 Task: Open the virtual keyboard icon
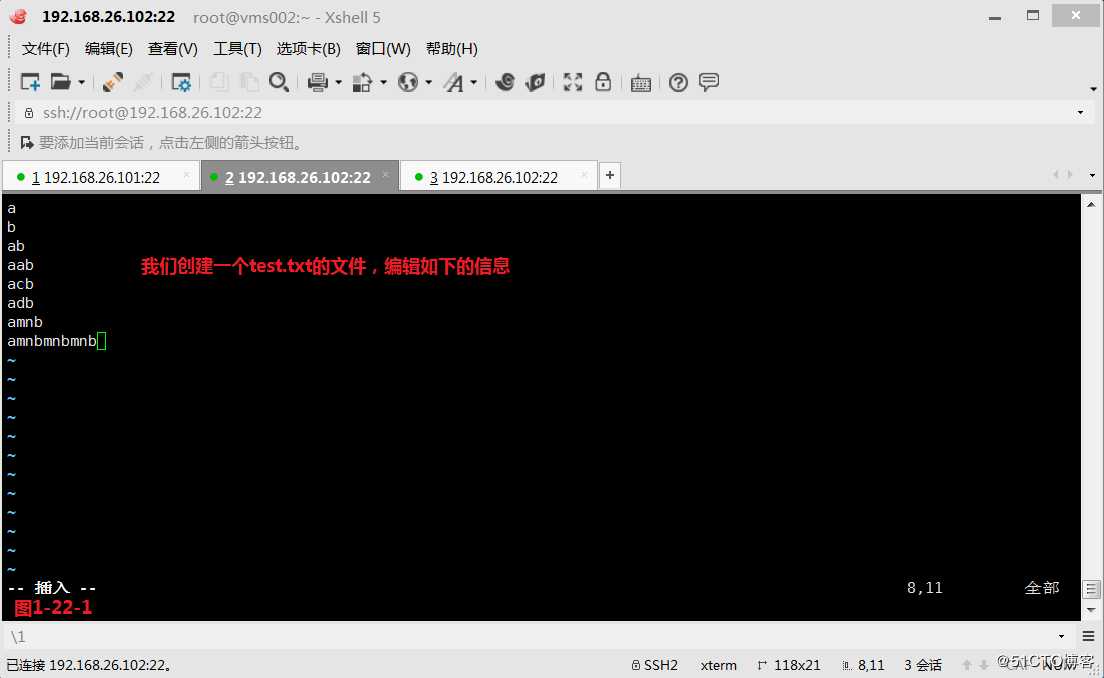tap(641, 83)
